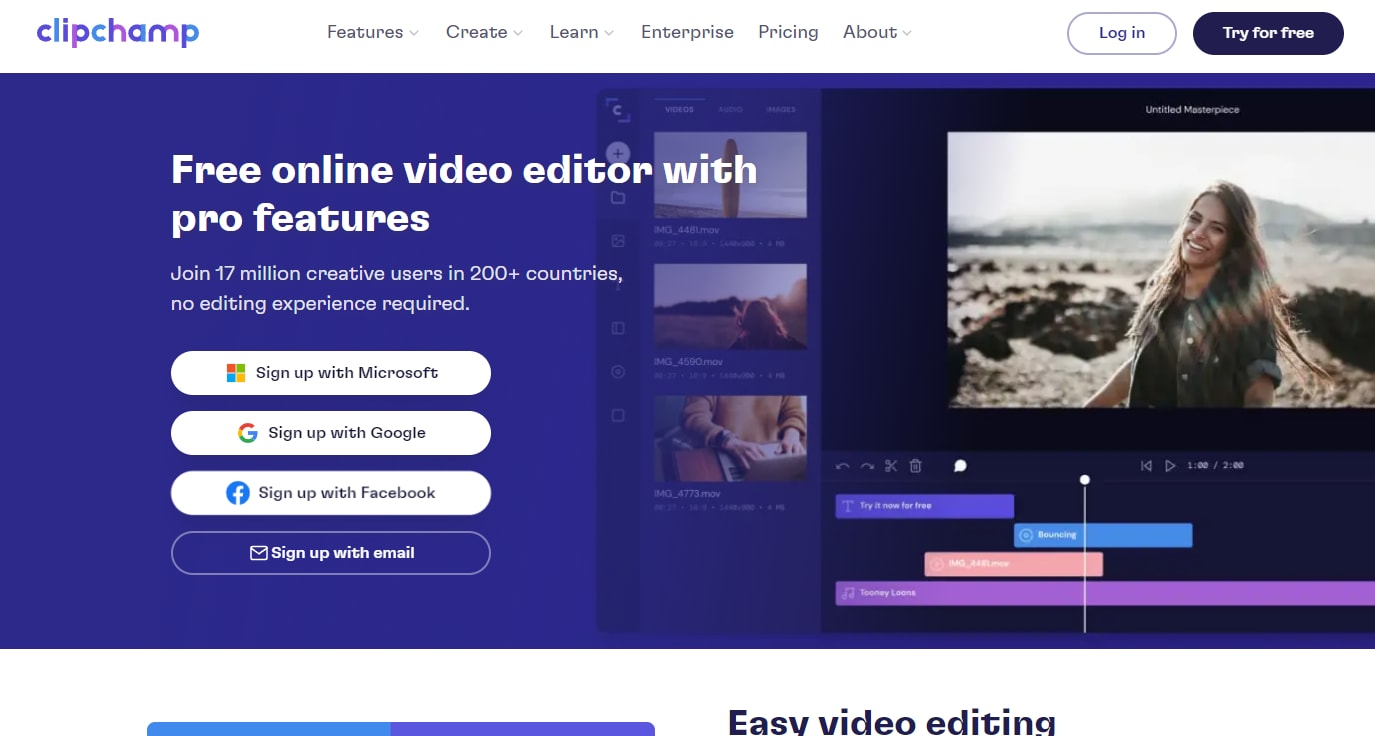1375x736 pixels.
Task: Click the square icon in editor sidebar
Action: coord(618,415)
